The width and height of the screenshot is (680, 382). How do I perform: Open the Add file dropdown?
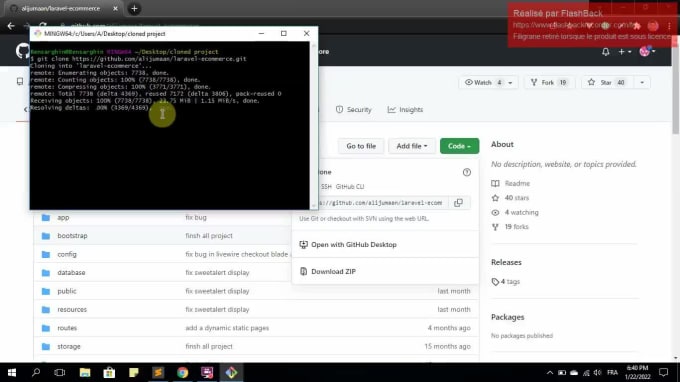[412, 146]
